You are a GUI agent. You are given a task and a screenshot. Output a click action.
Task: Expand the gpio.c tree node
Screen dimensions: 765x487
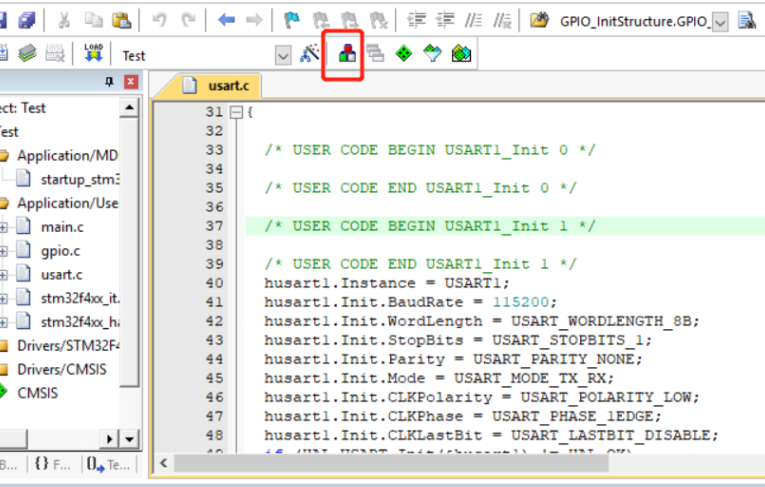tap(3, 251)
